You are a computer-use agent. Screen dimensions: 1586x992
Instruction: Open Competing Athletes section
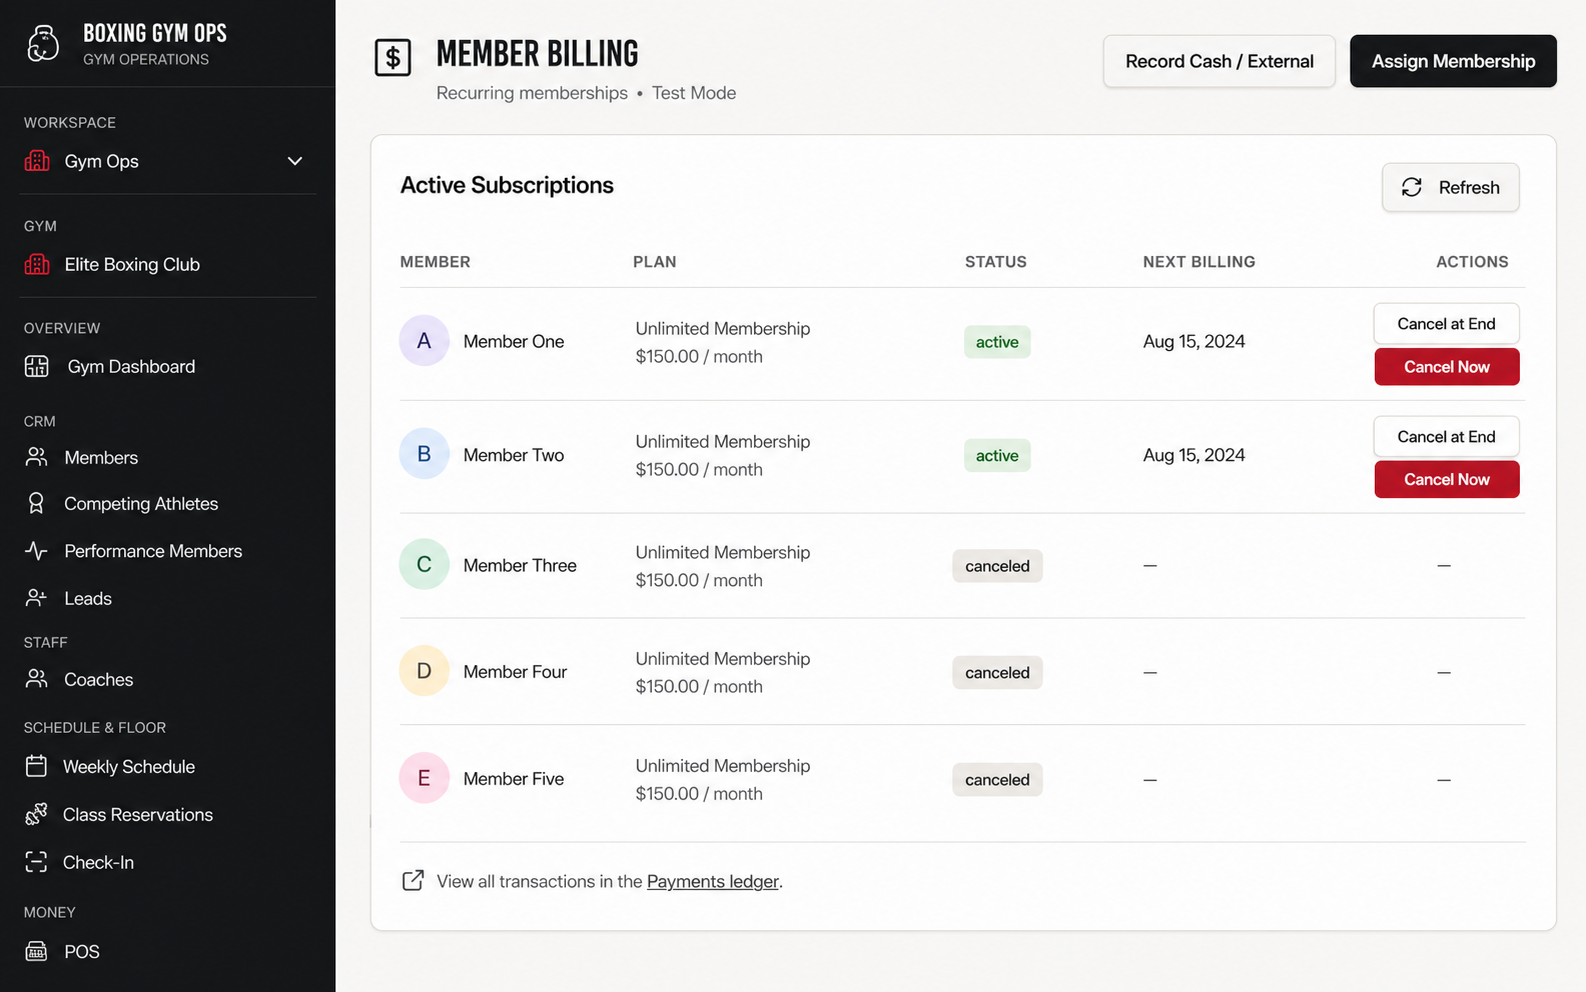pos(141,503)
